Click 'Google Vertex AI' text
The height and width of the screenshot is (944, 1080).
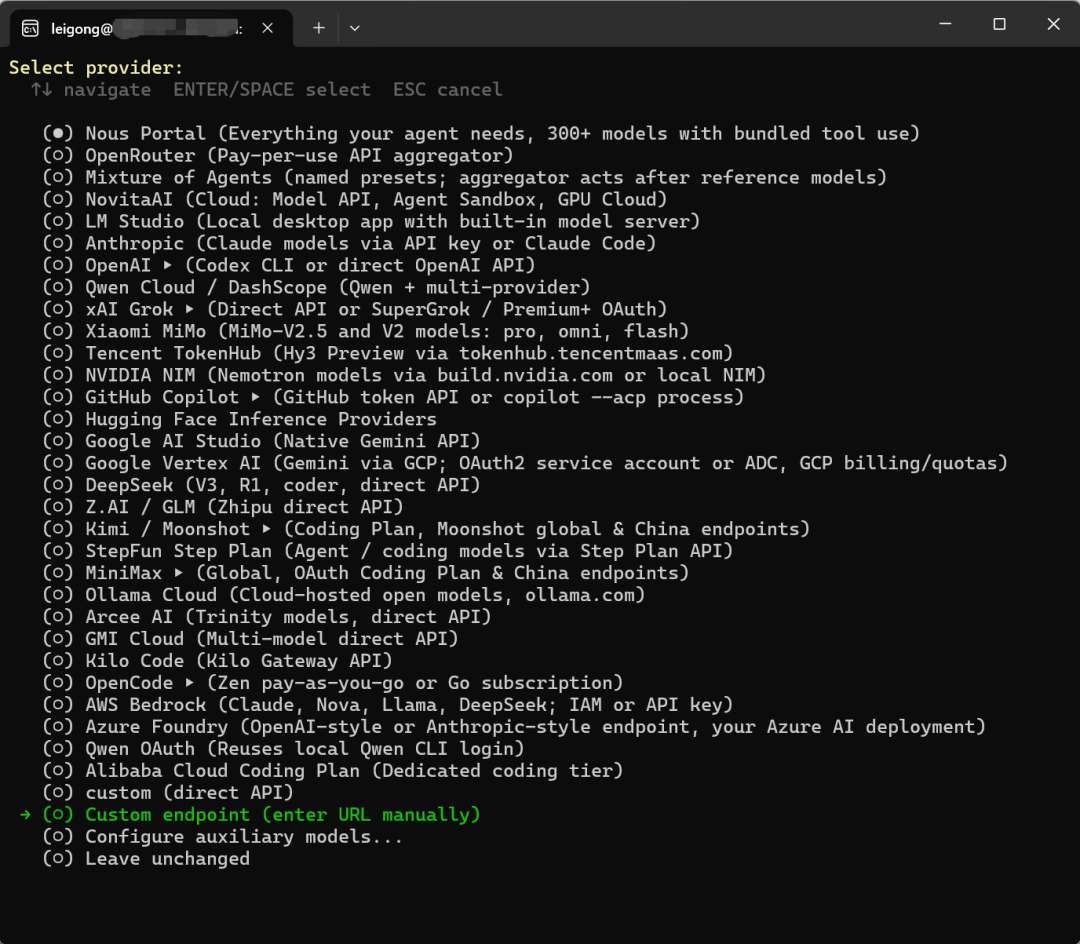pos(173,463)
